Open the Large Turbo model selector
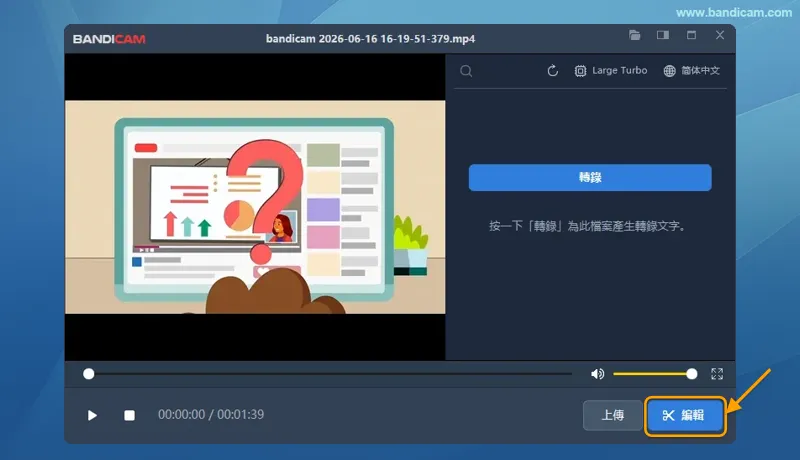The width and height of the screenshot is (800, 460). (x=611, y=71)
